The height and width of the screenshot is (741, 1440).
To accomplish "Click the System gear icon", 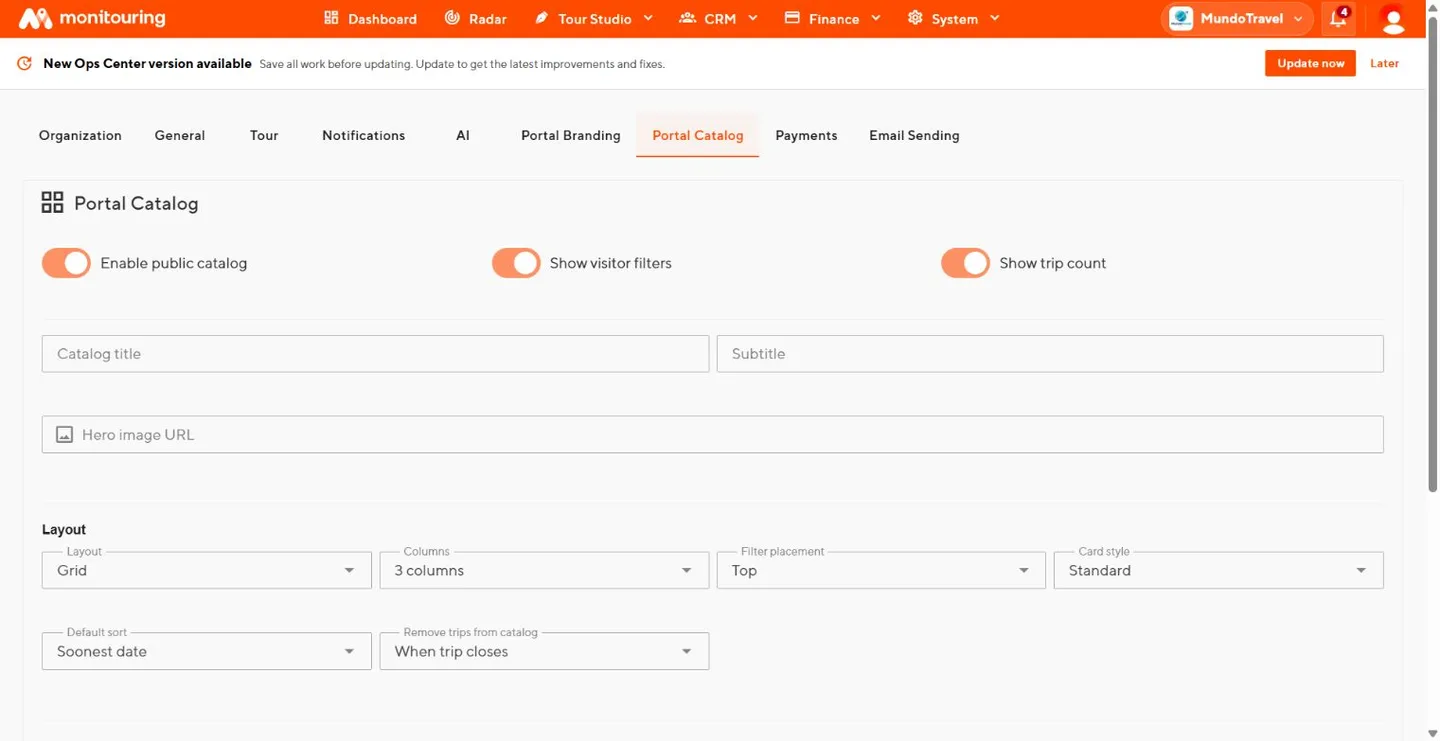I will [x=915, y=18].
